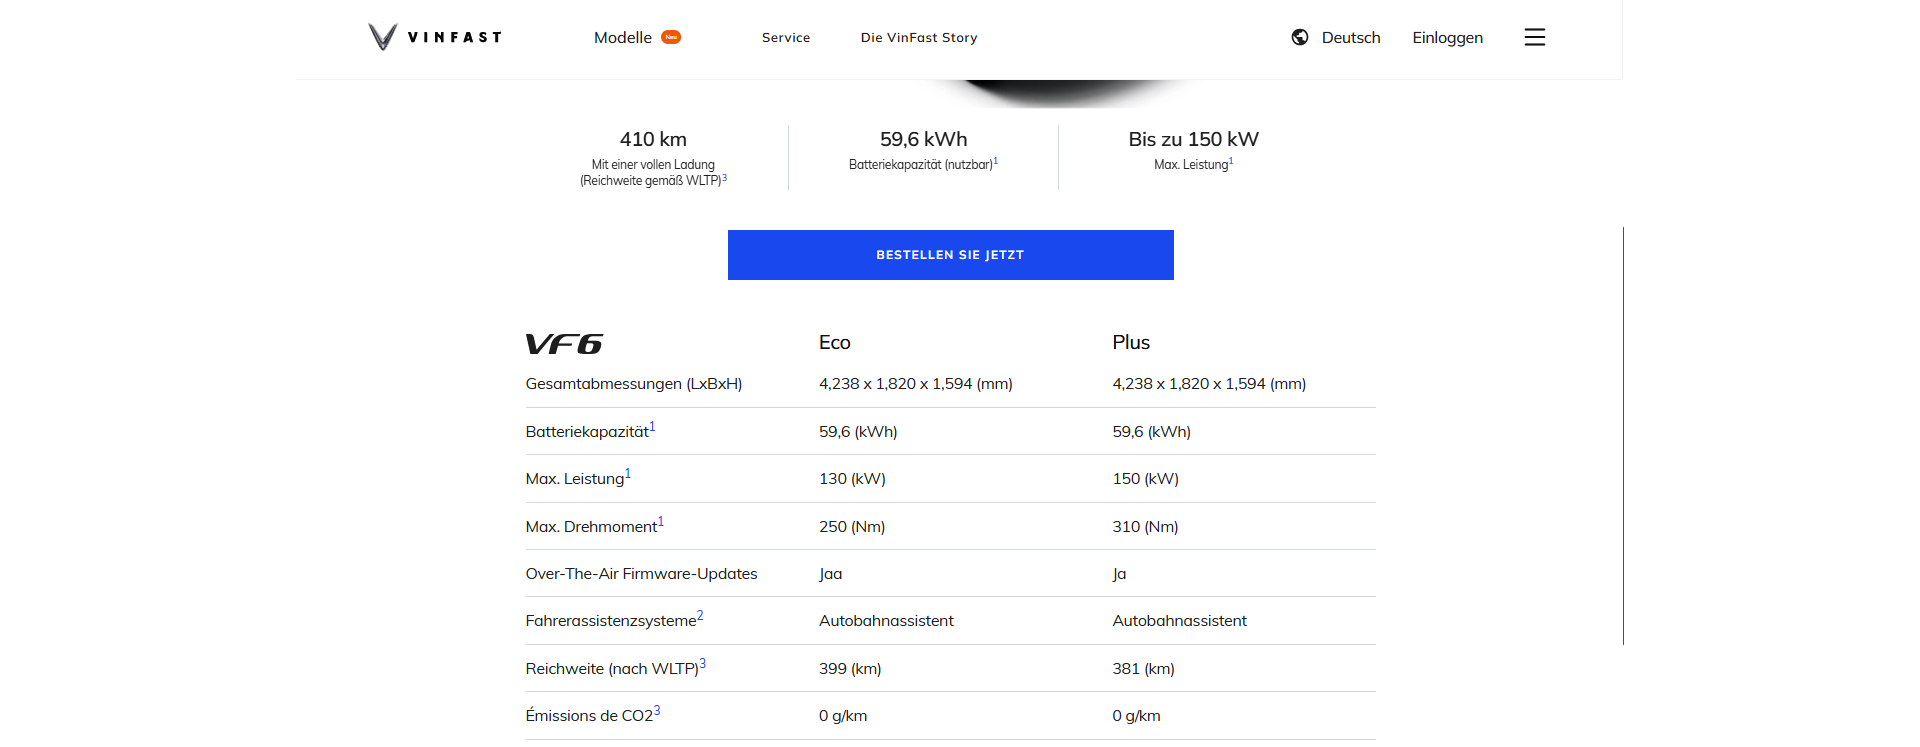Switch language via 'Deutsch' selector
Viewport: 1920px width, 747px height.
pyautogui.click(x=1351, y=37)
